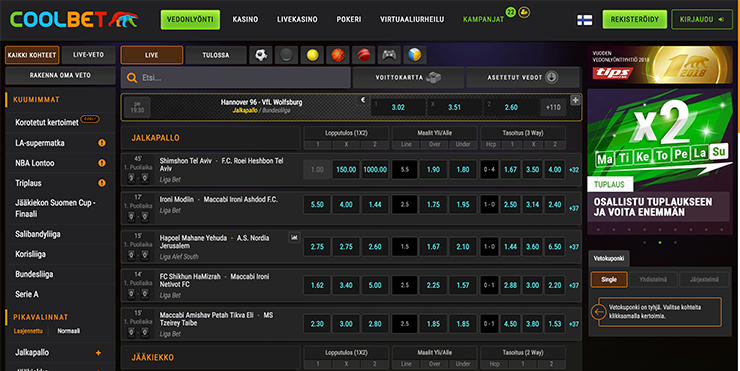This screenshot has width=740, height=371.
Task: Filter by the basketball icon
Action: pos(337,55)
